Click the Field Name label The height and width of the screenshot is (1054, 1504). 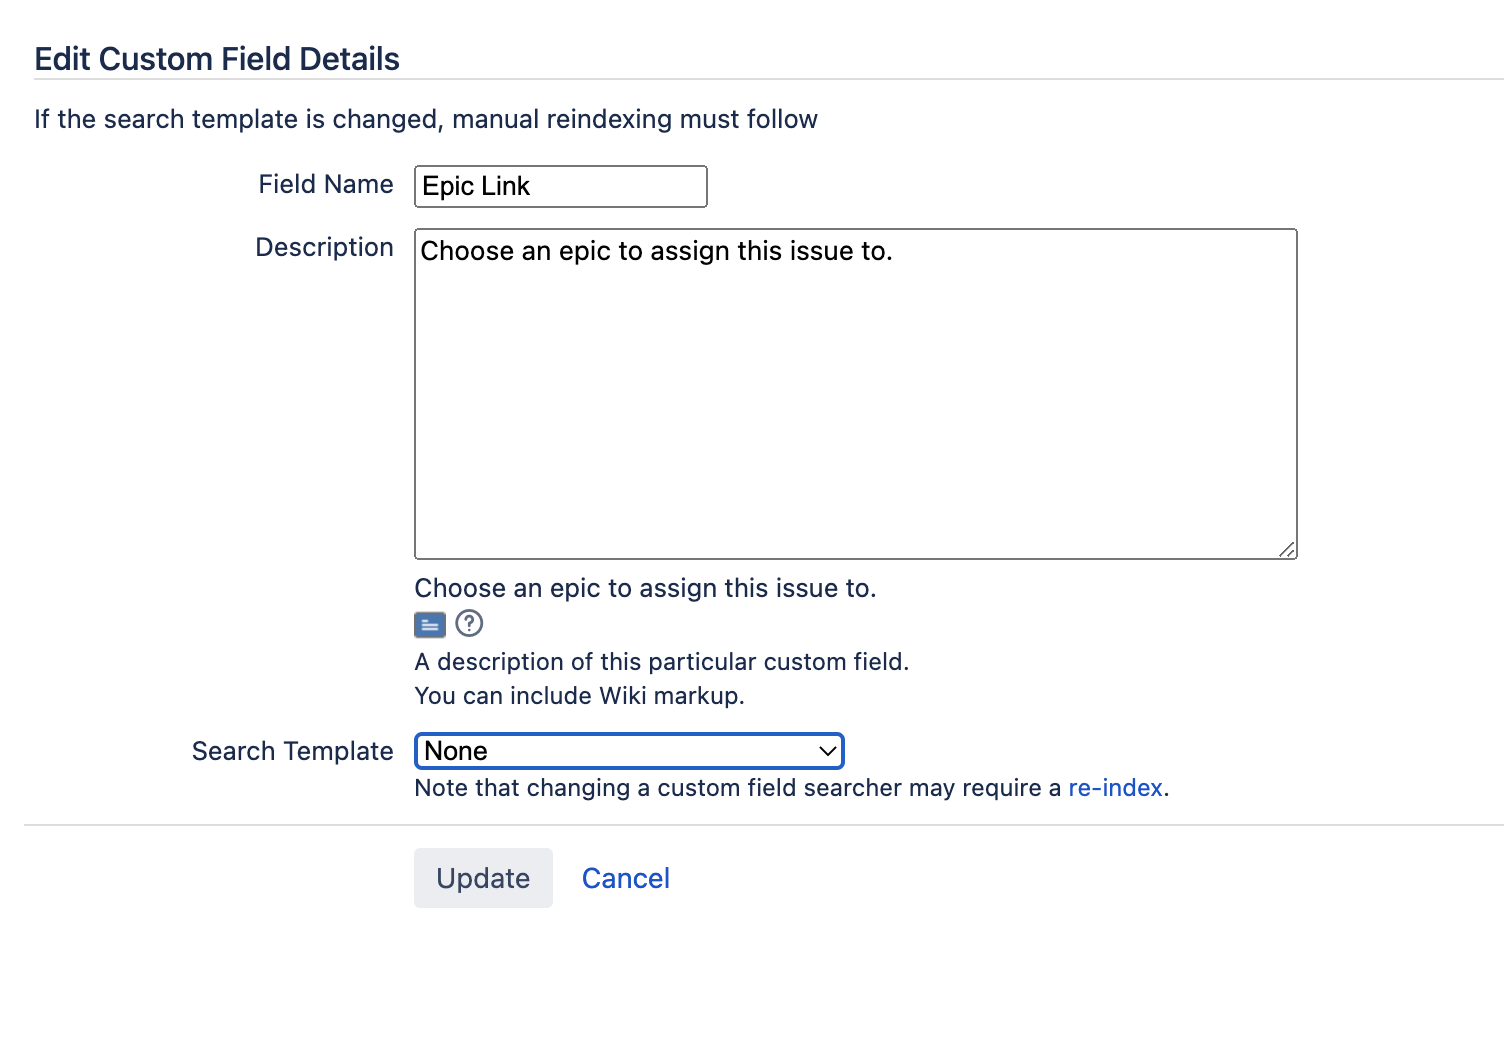point(326,184)
